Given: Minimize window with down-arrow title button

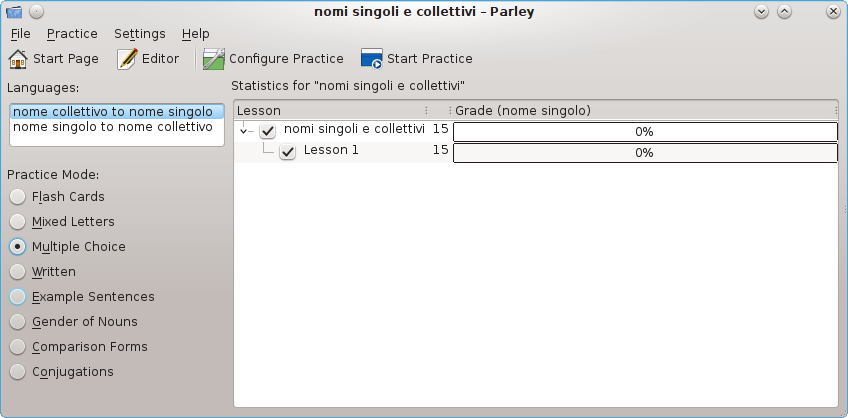Looking at the screenshot, I should (761, 11).
